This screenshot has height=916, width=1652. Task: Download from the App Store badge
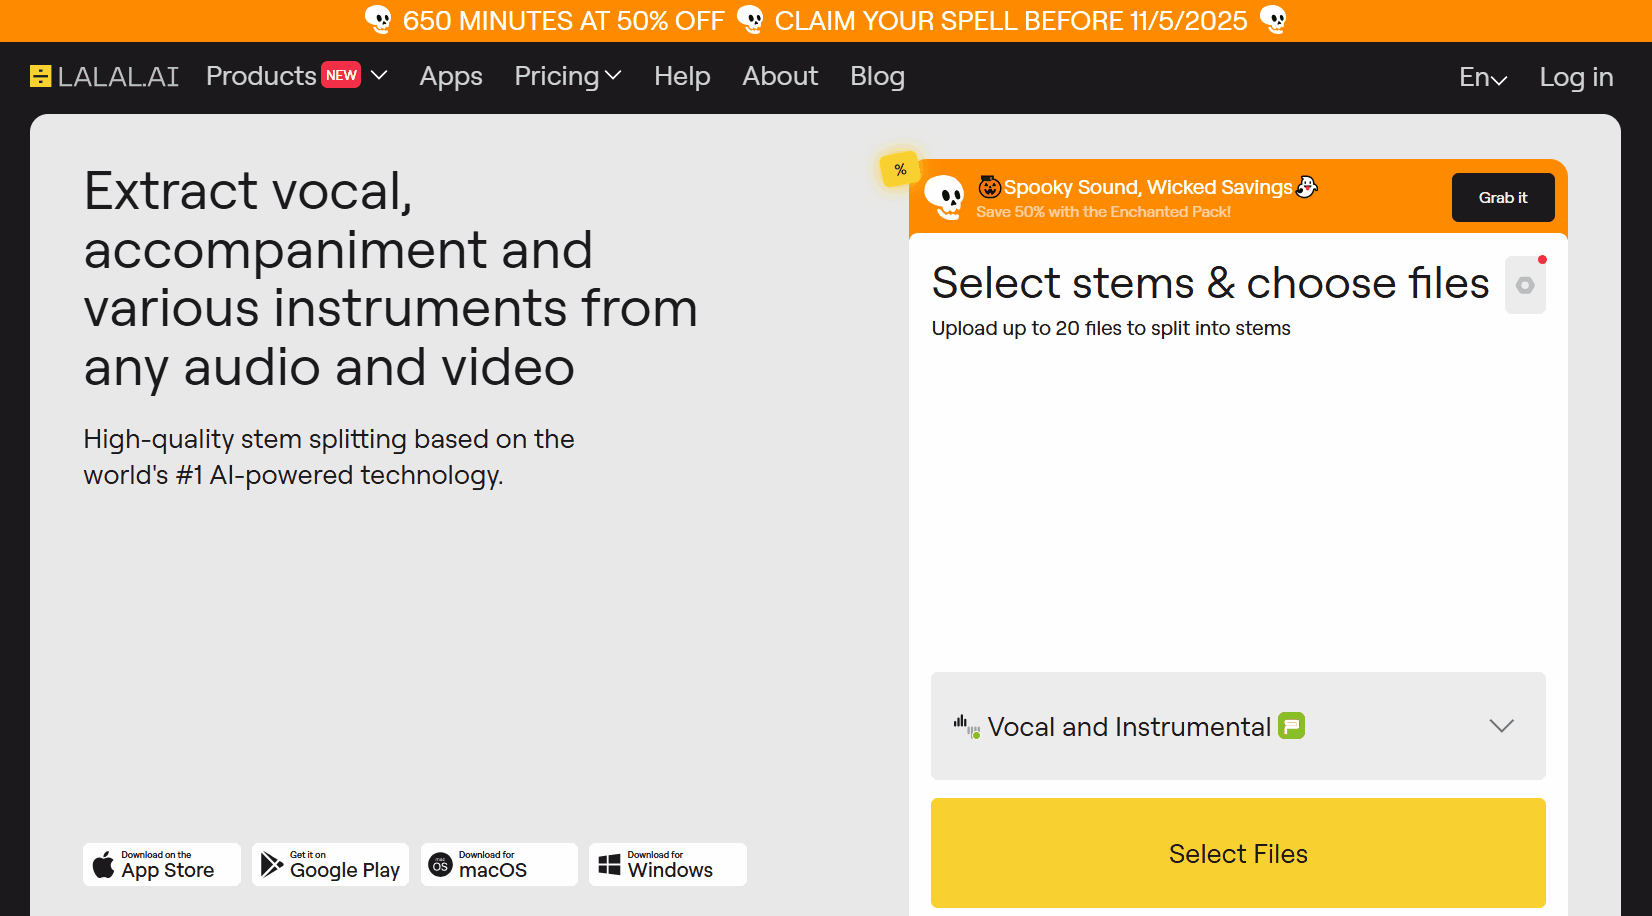(x=162, y=864)
